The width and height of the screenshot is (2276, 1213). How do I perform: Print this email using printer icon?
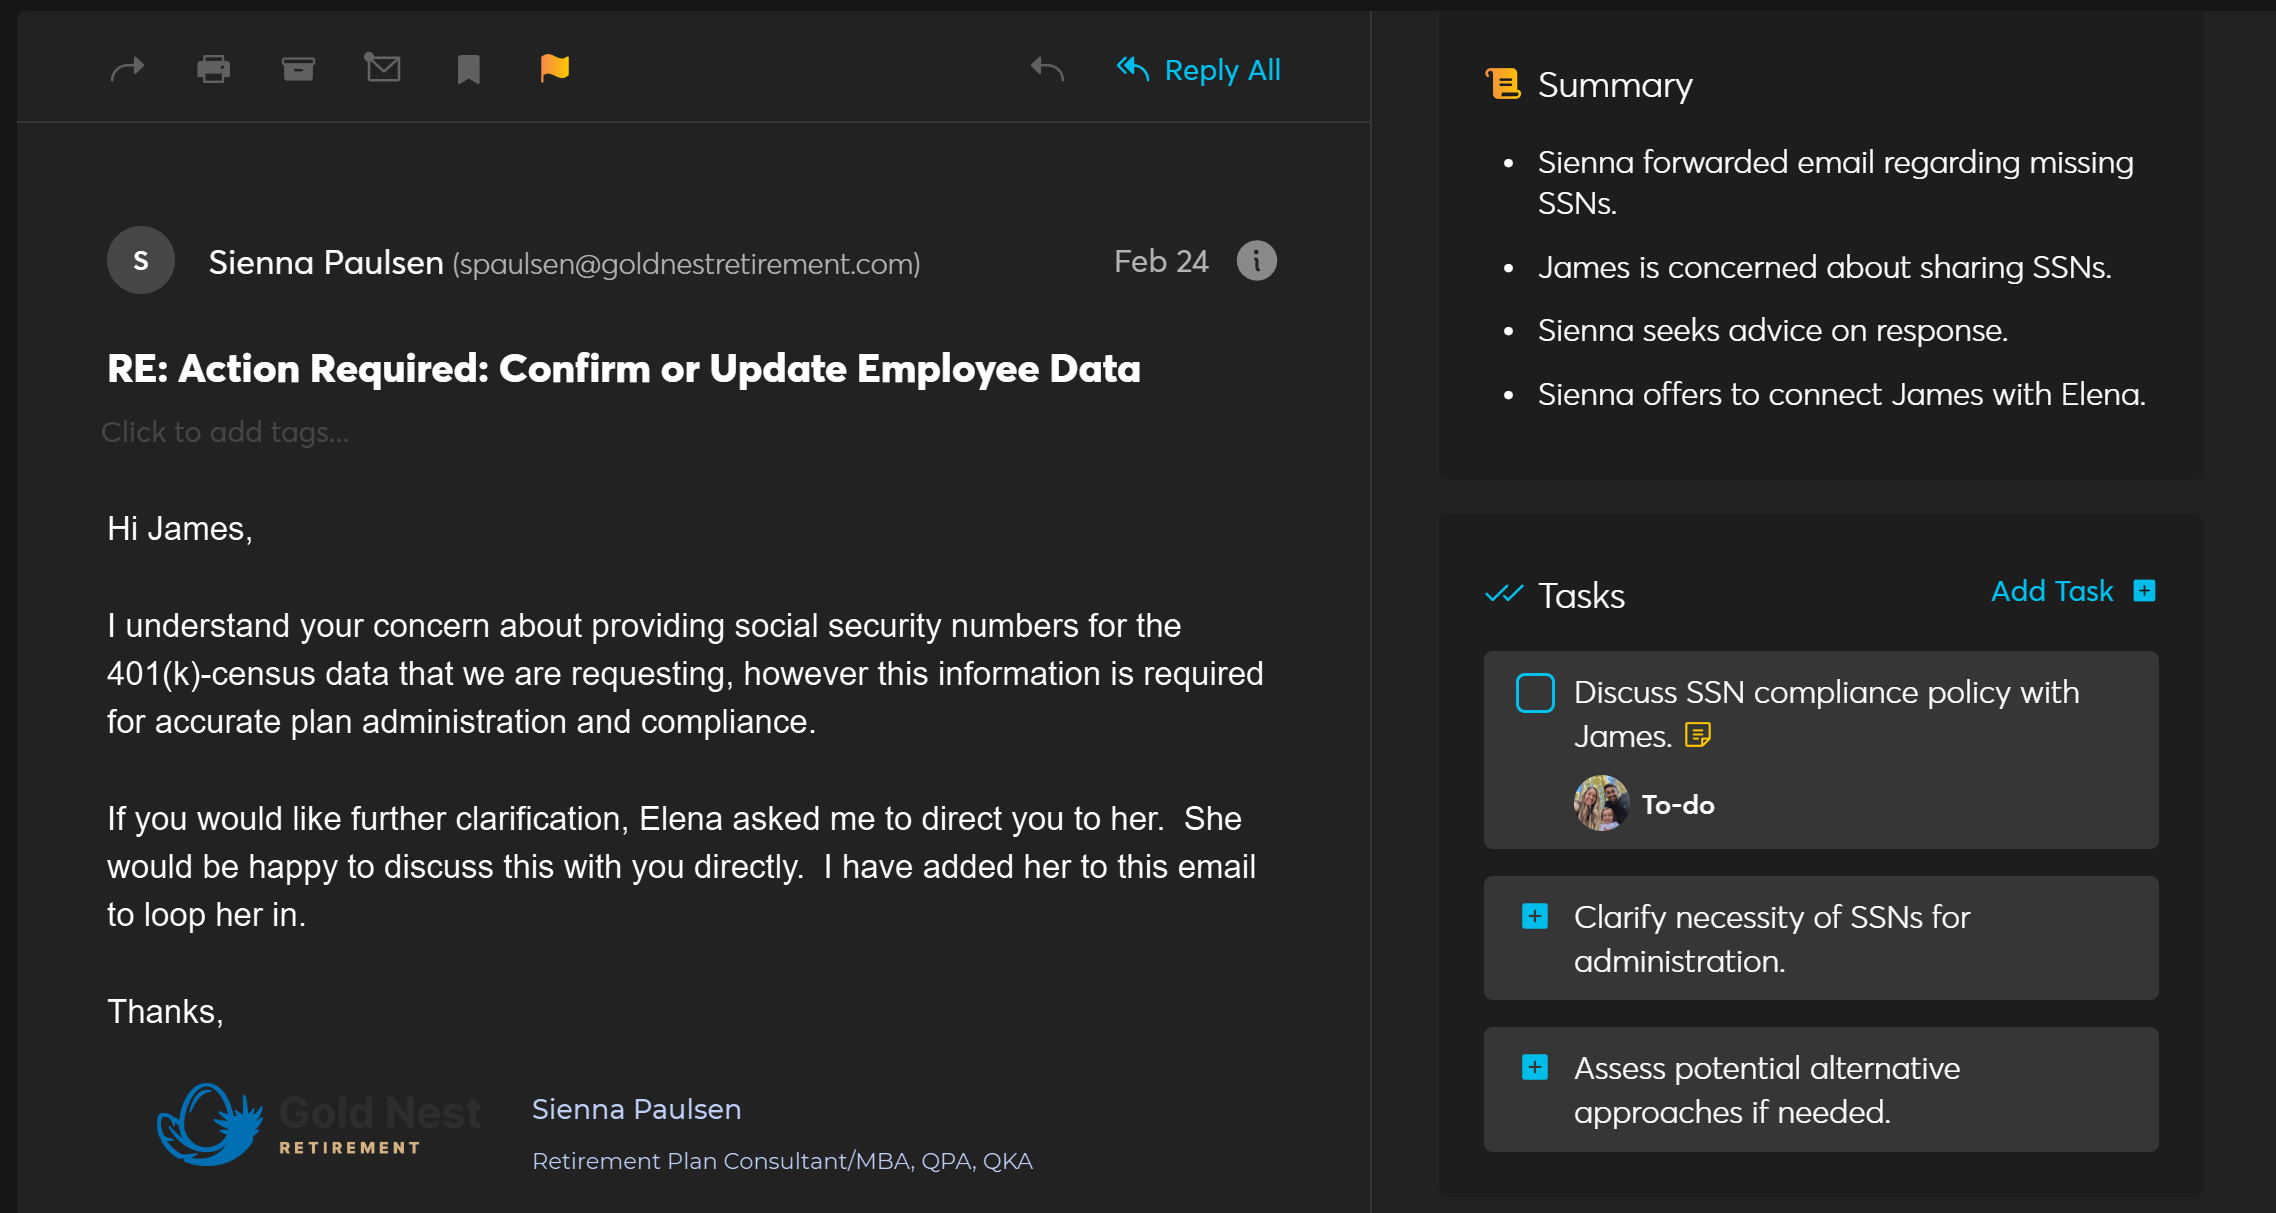coord(213,69)
